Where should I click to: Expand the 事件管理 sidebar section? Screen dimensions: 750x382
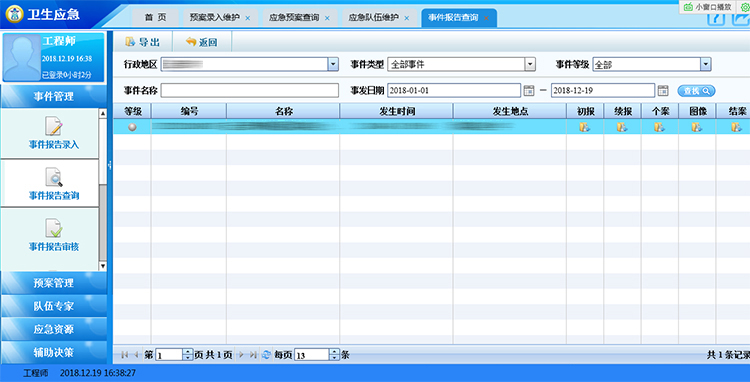pos(54,97)
